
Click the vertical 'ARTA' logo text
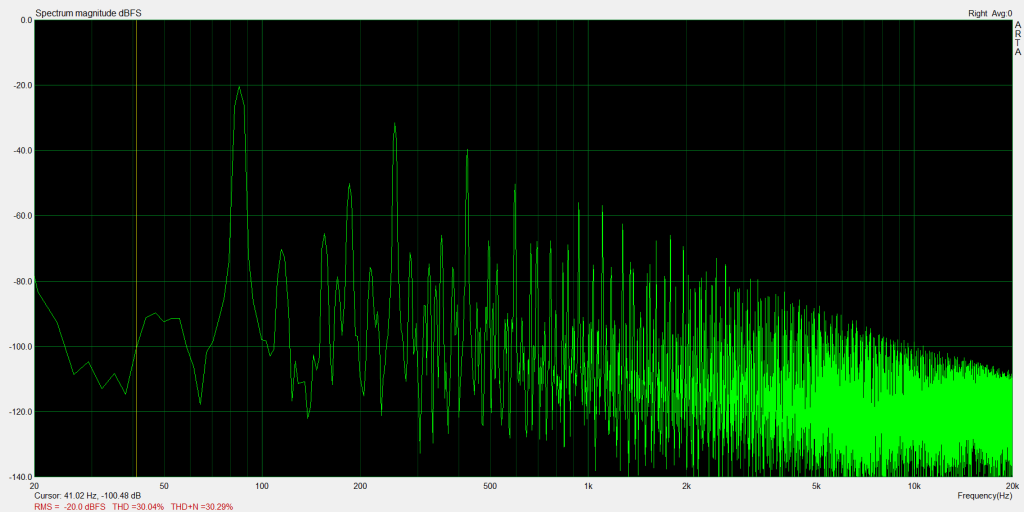[1017, 39]
